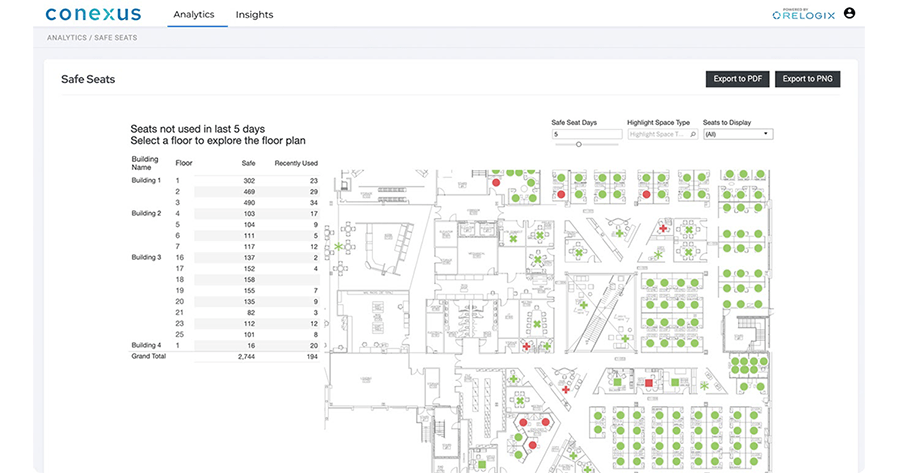Click the Safe Seat Days input field
Image resolution: width=900 pixels, height=473 pixels.
[585, 134]
